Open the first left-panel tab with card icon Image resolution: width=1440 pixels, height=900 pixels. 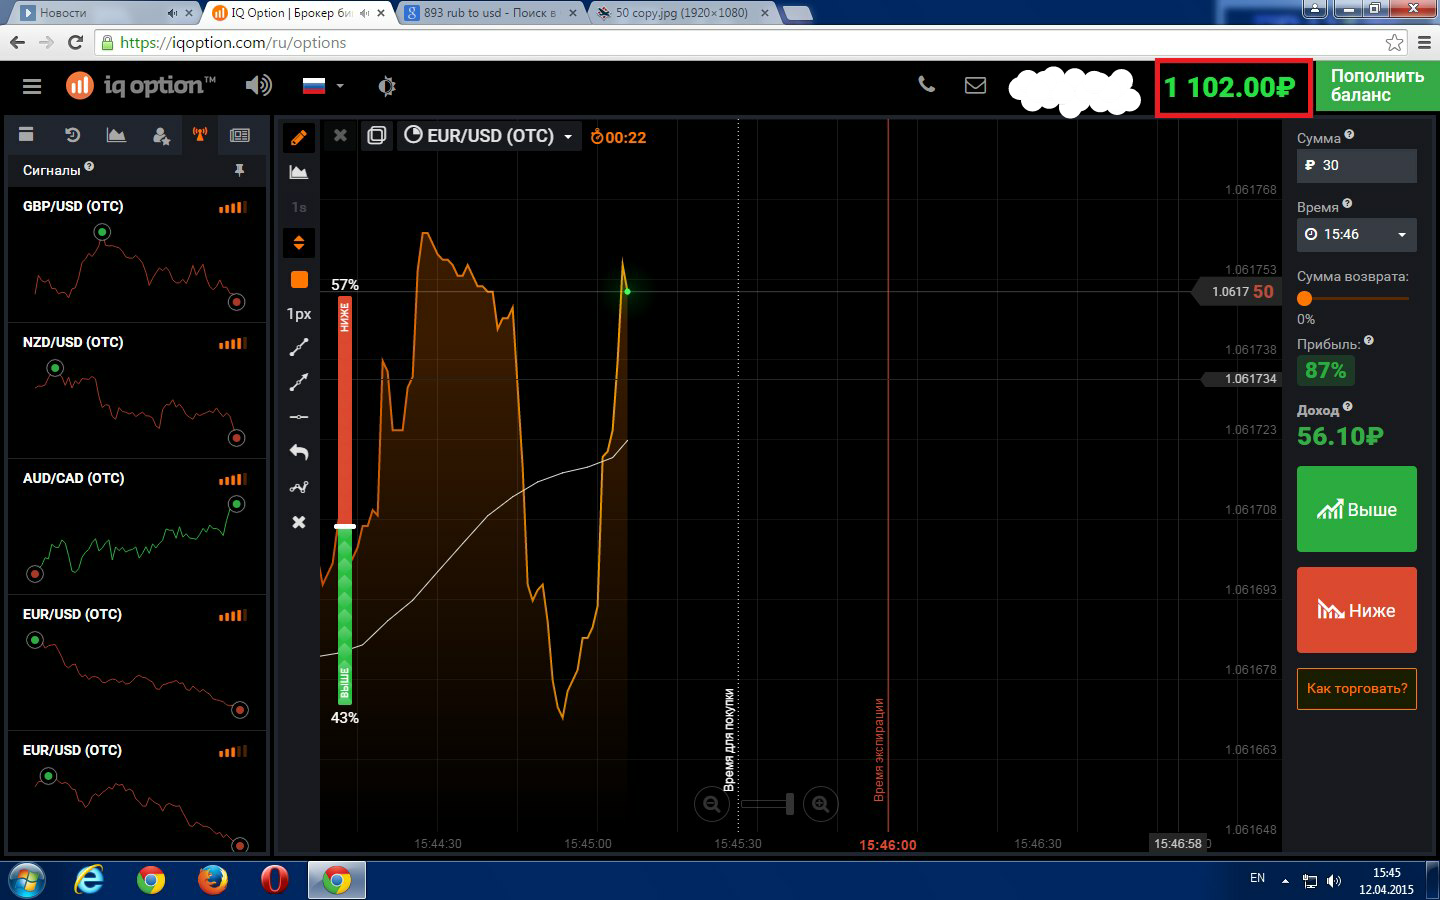(x=27, y=135)
